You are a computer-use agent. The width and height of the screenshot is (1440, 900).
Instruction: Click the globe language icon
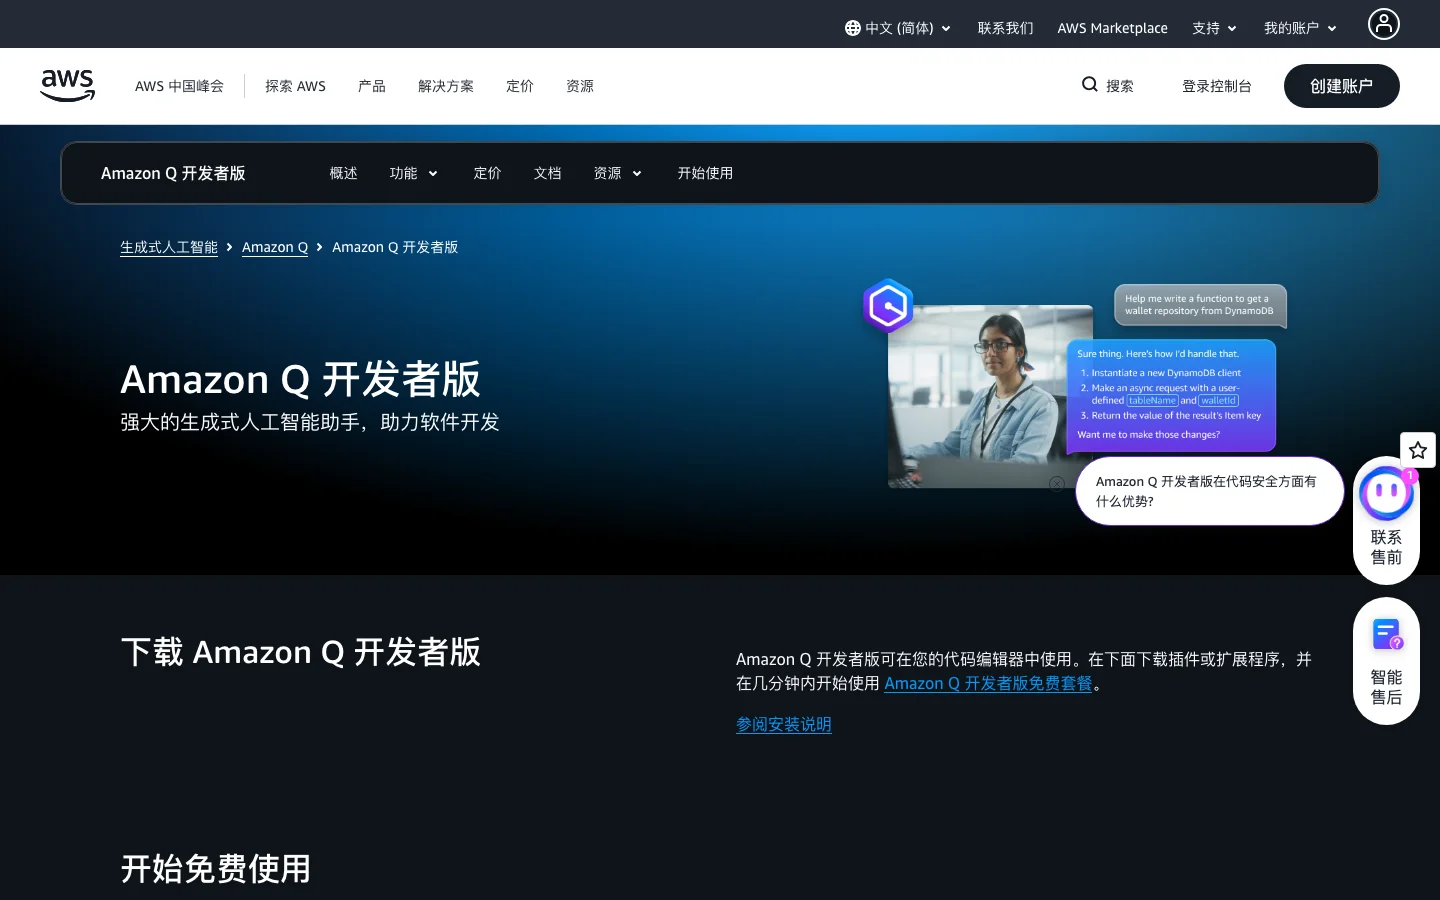pos(853,28)
